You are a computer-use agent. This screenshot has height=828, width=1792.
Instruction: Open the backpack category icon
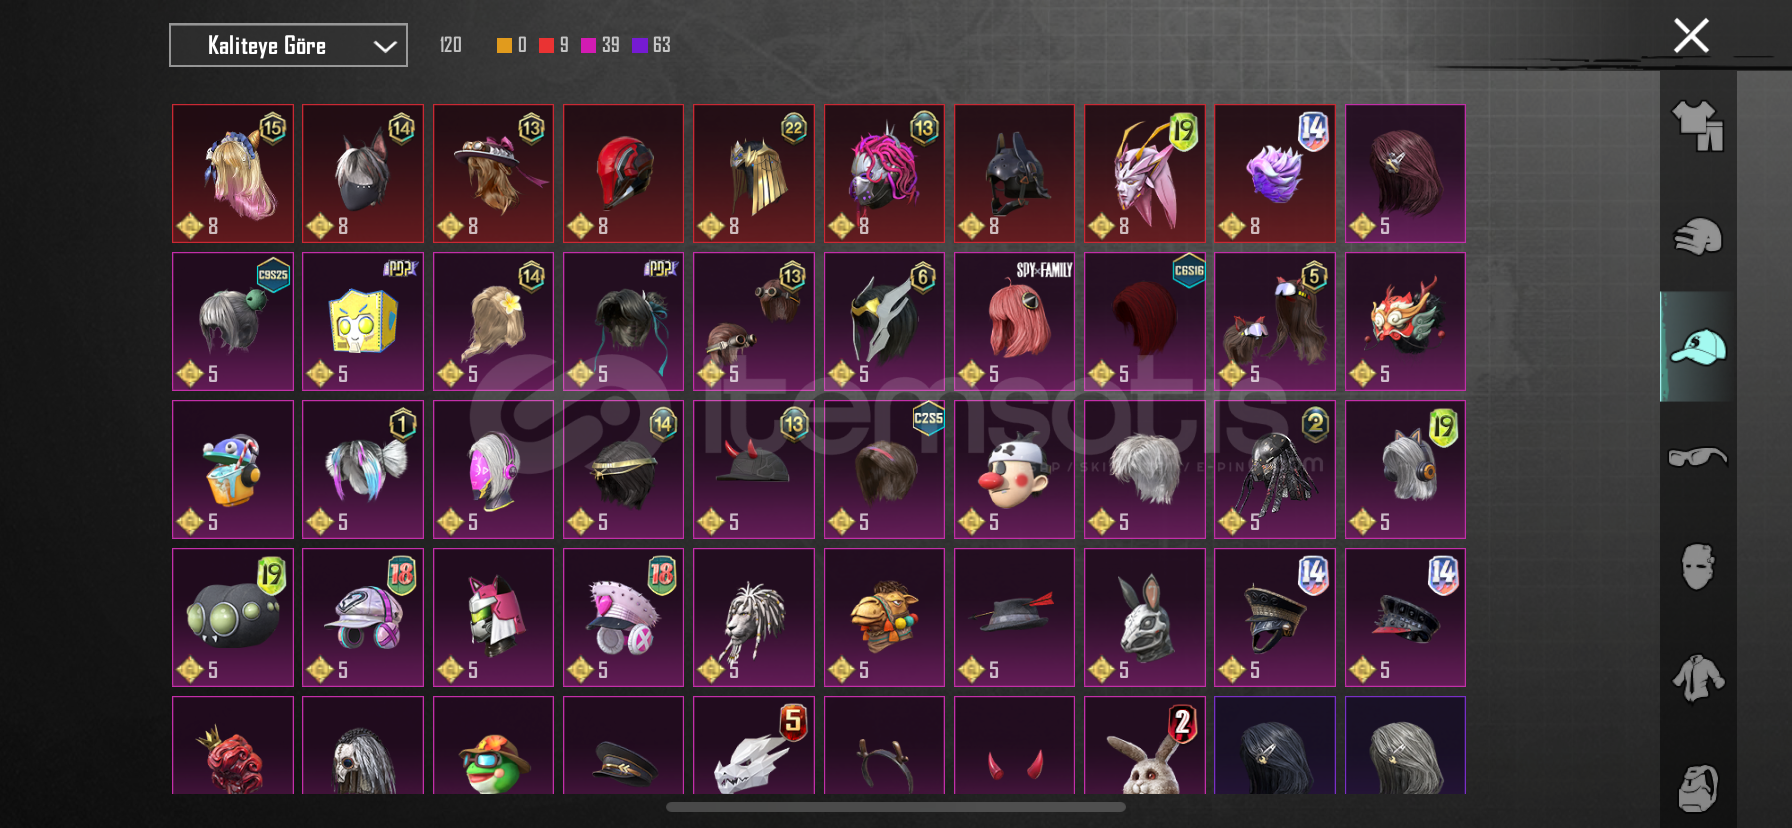click(x=1698, y=788)
